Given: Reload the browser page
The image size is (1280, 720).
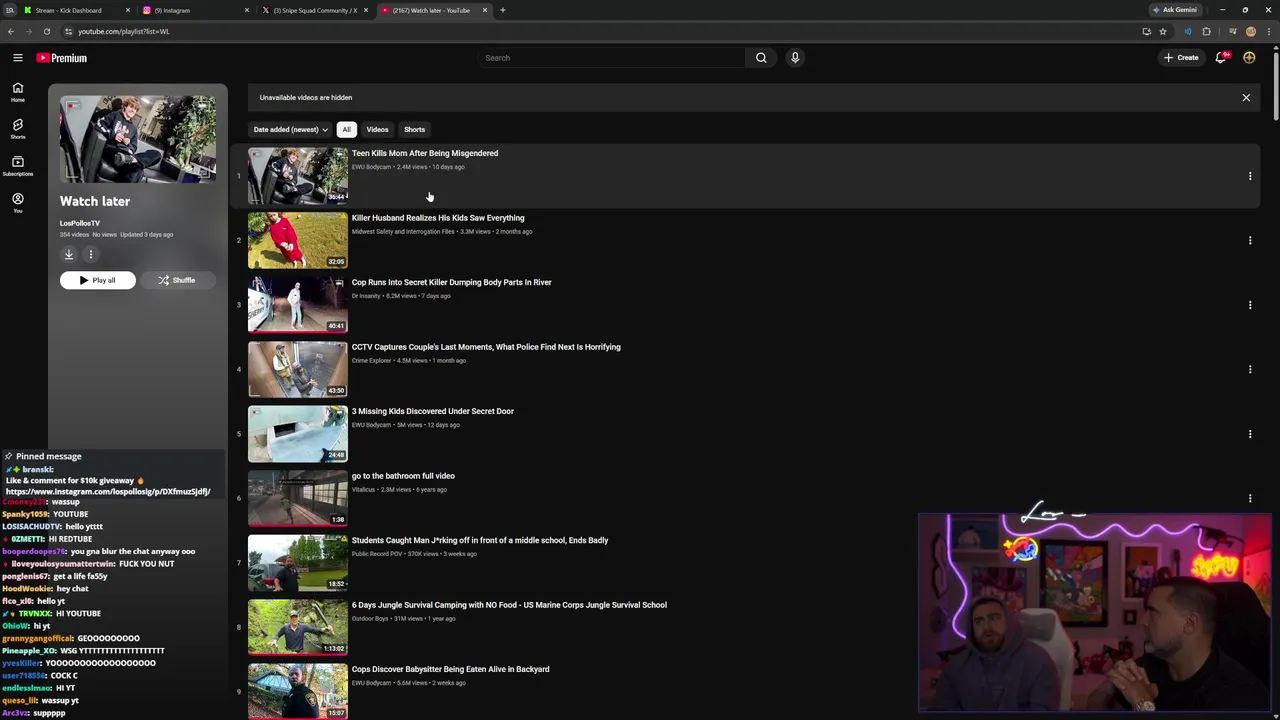Looking at the screenshot, I should (46, 31).
